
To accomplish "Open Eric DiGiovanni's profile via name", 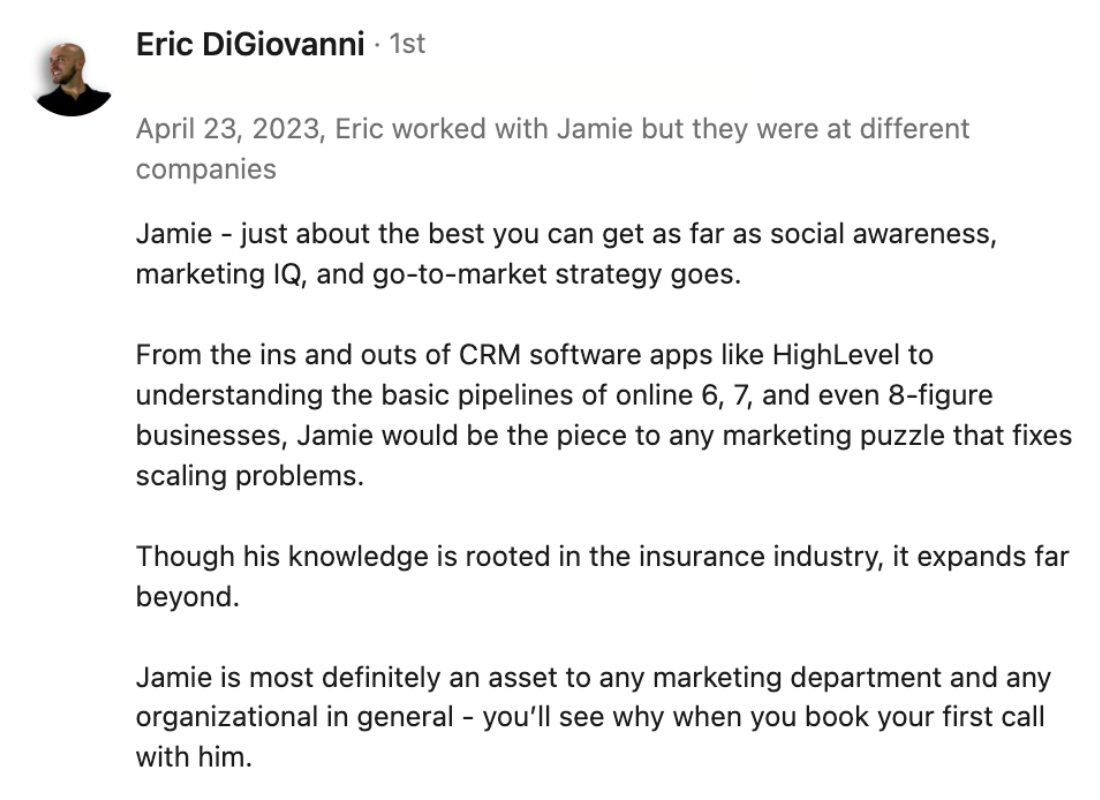I will 250,46.
